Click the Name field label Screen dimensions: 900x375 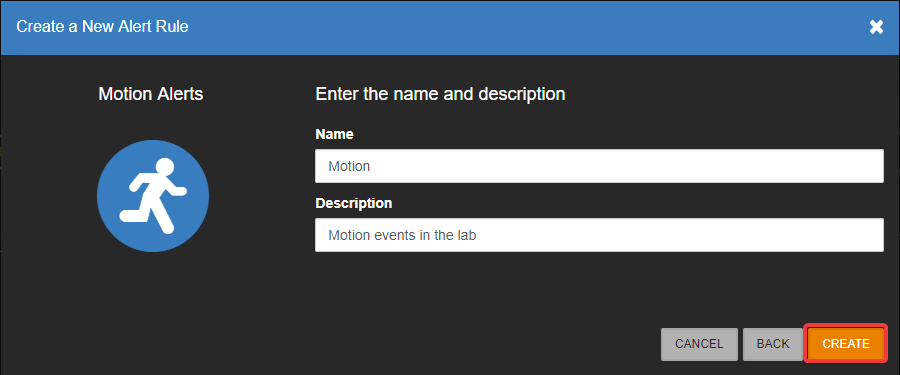pyautogui.click(x=335, y=134)
